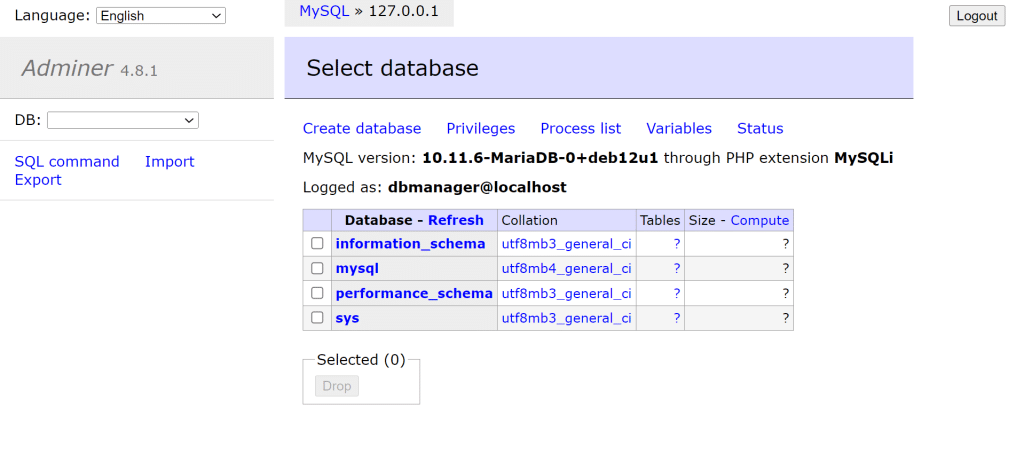1024x461 pixels.
Task: View server Status
Action: tap(760, 129)
